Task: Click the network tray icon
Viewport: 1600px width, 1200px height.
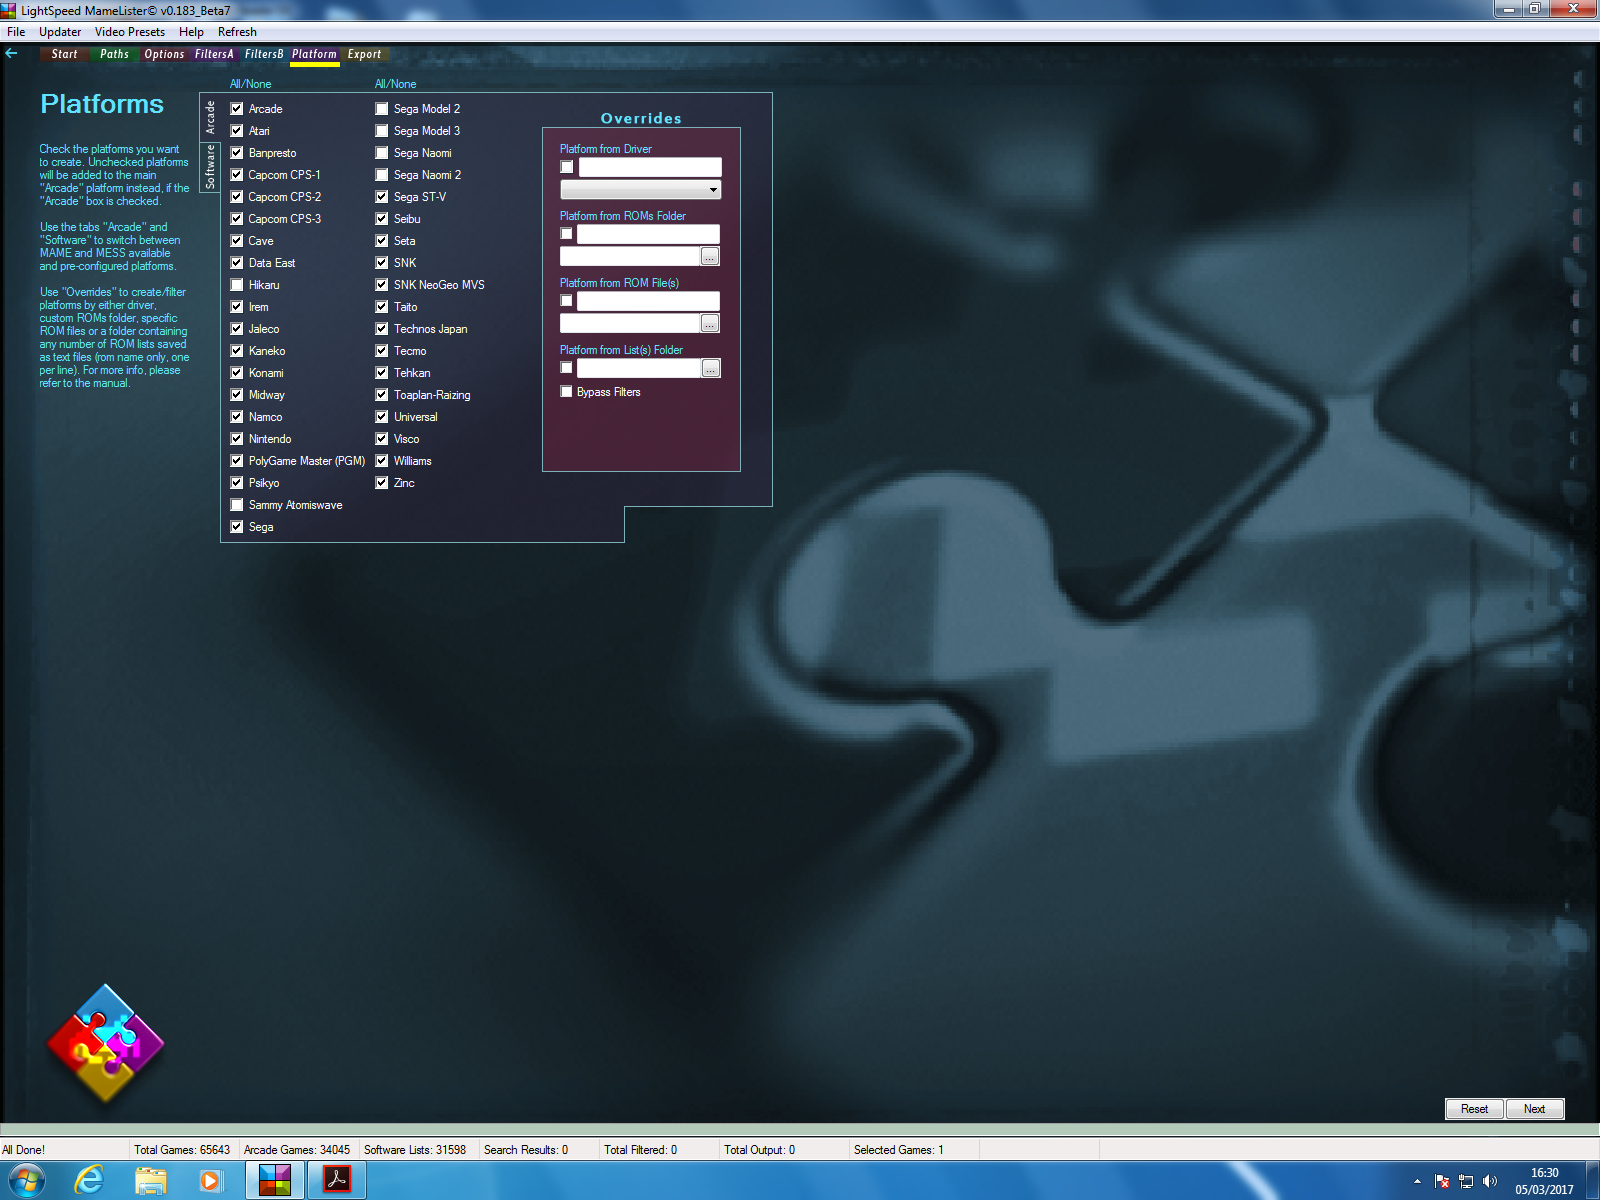Action: click(1466, 1181)
